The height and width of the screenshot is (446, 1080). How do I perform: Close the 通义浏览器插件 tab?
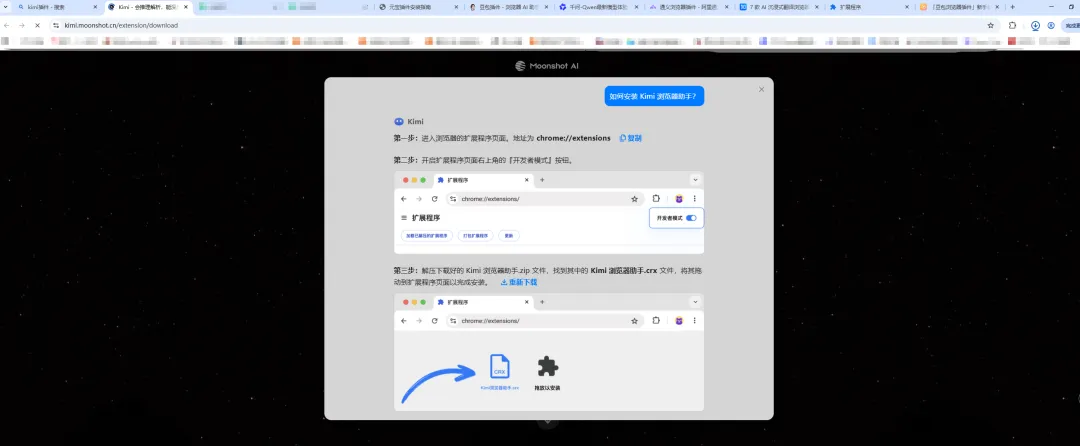[x=727, y=7]
